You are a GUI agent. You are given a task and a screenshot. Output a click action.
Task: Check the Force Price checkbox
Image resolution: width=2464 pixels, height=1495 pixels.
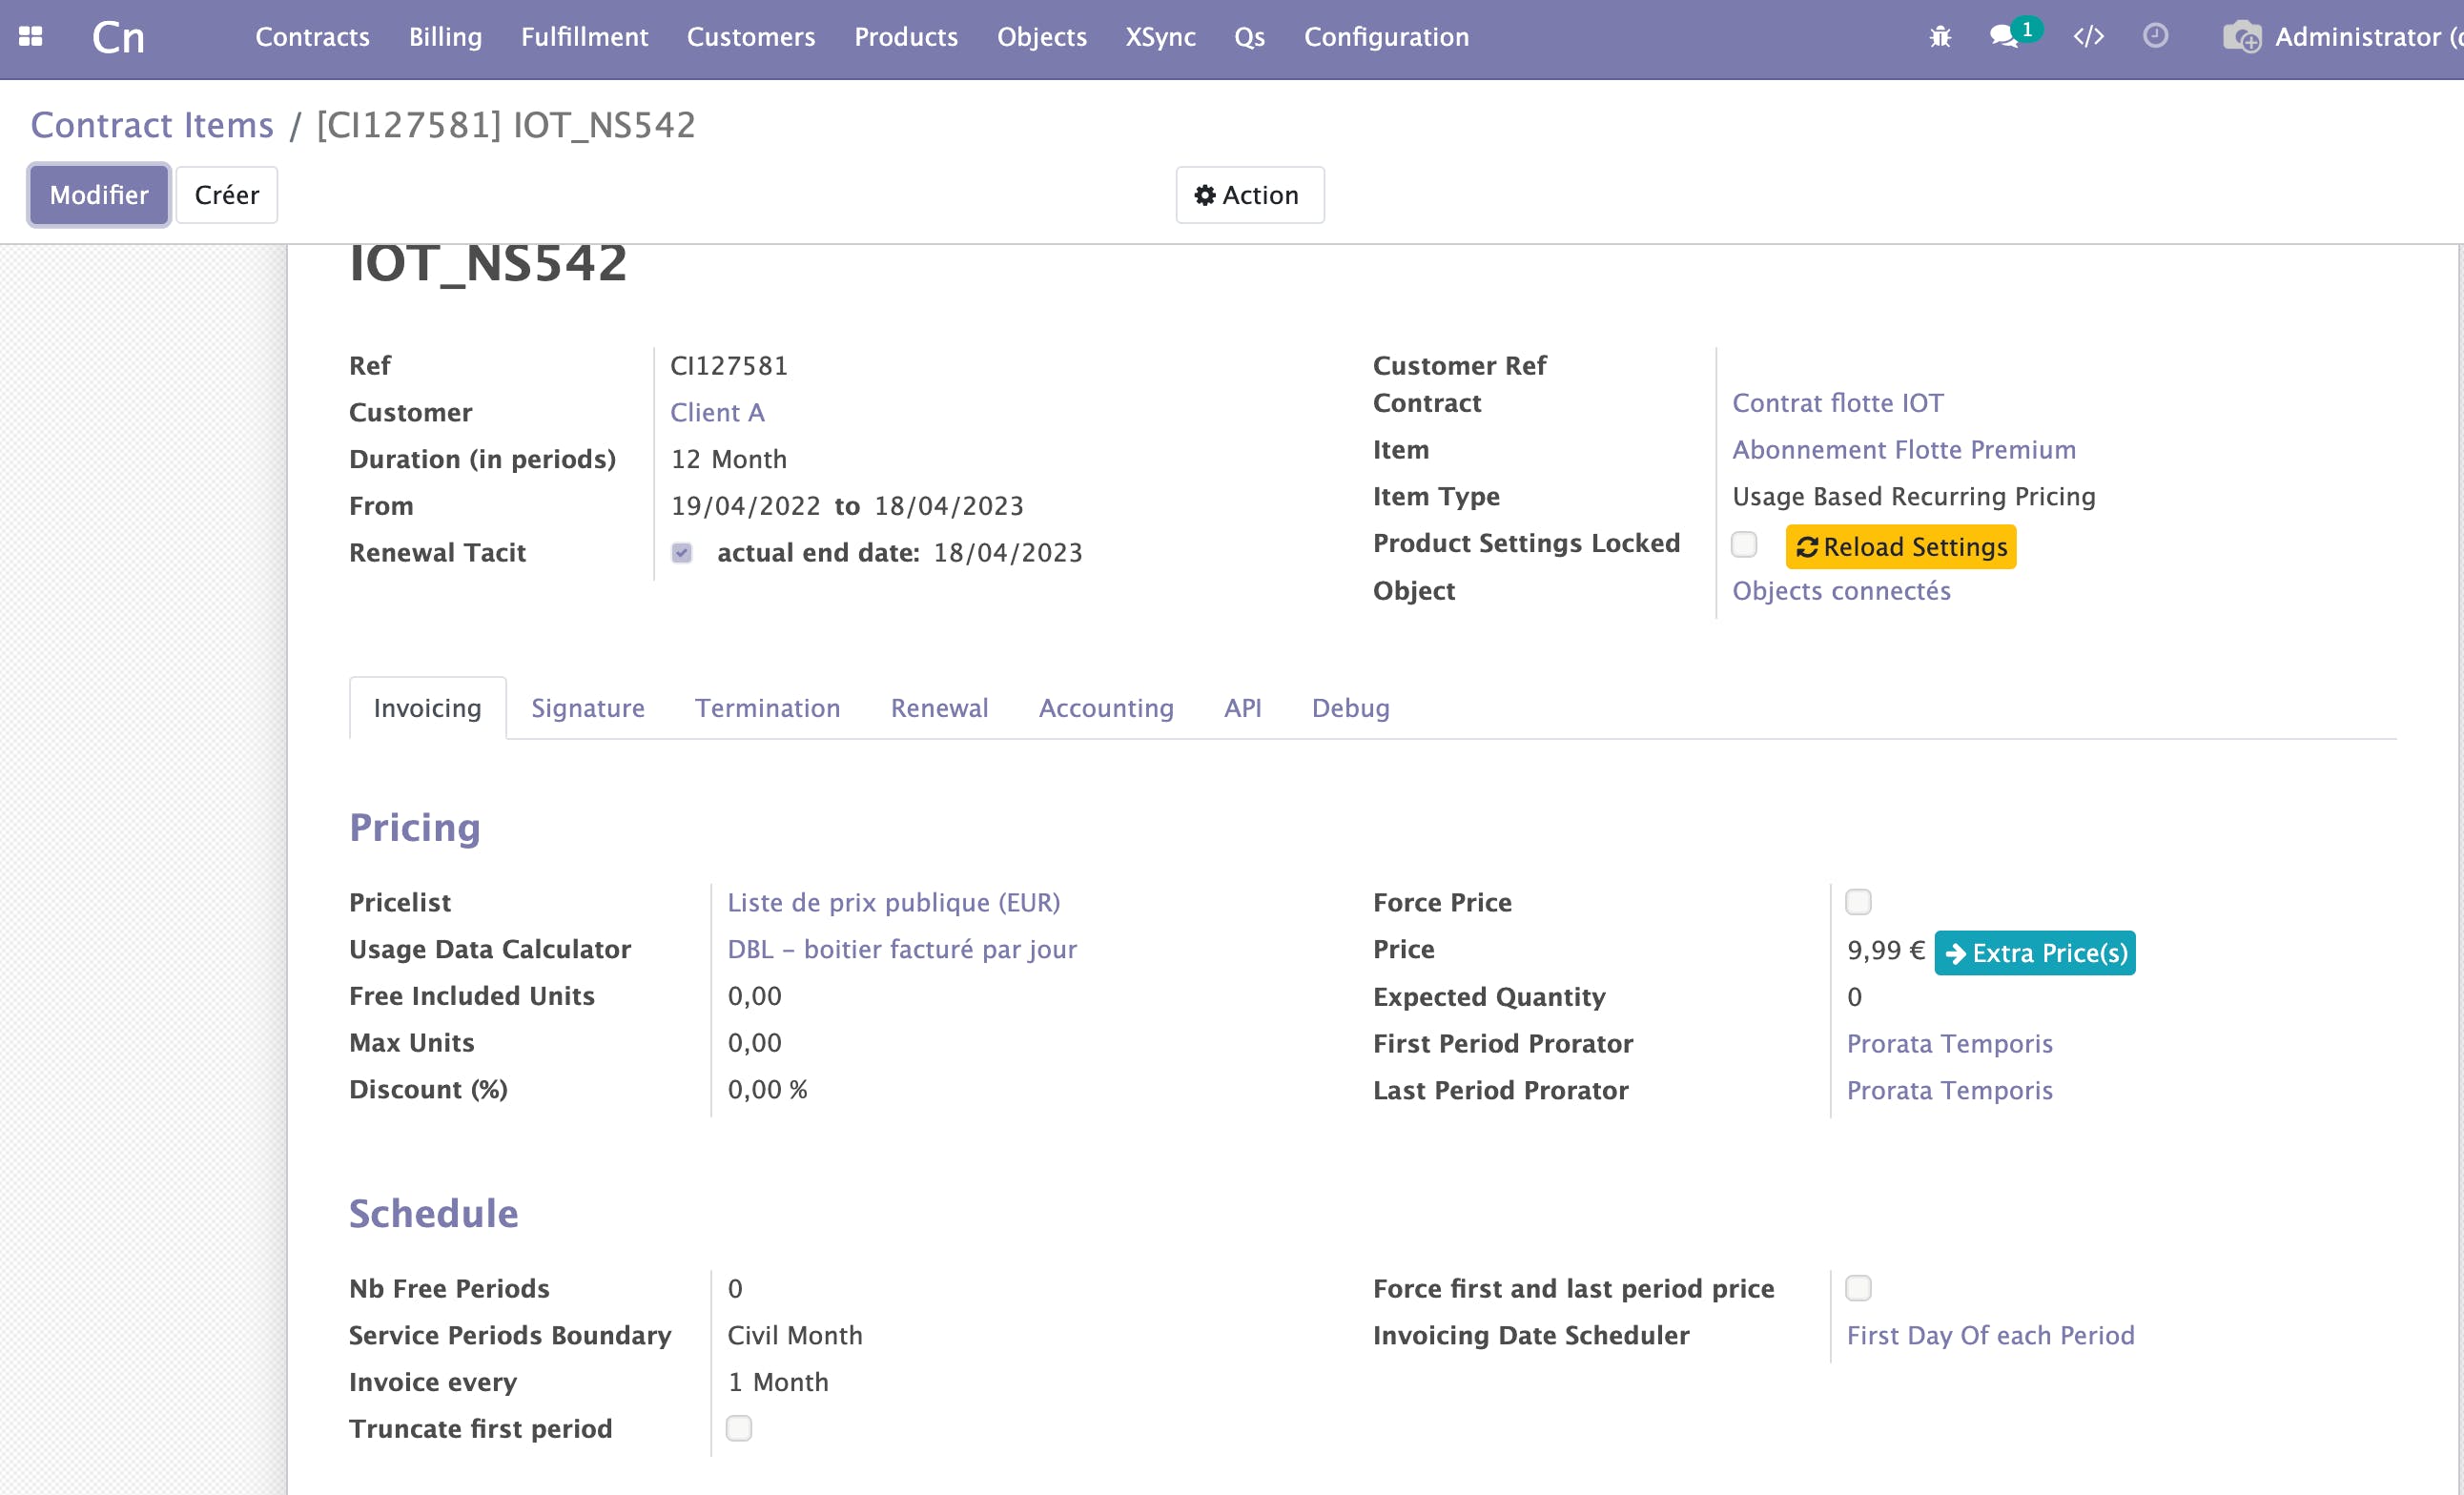[1858, 902]
